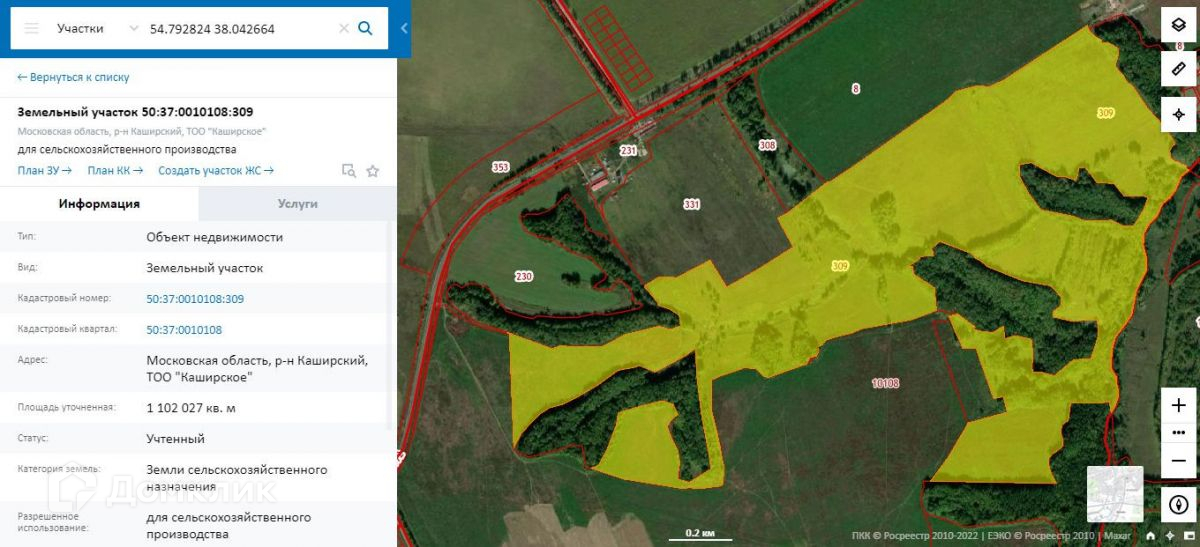This screenshot has width=1200, height=547.
Task: Open cadastral quarter 50:37:0010108 link
Action: coord(184,329)
